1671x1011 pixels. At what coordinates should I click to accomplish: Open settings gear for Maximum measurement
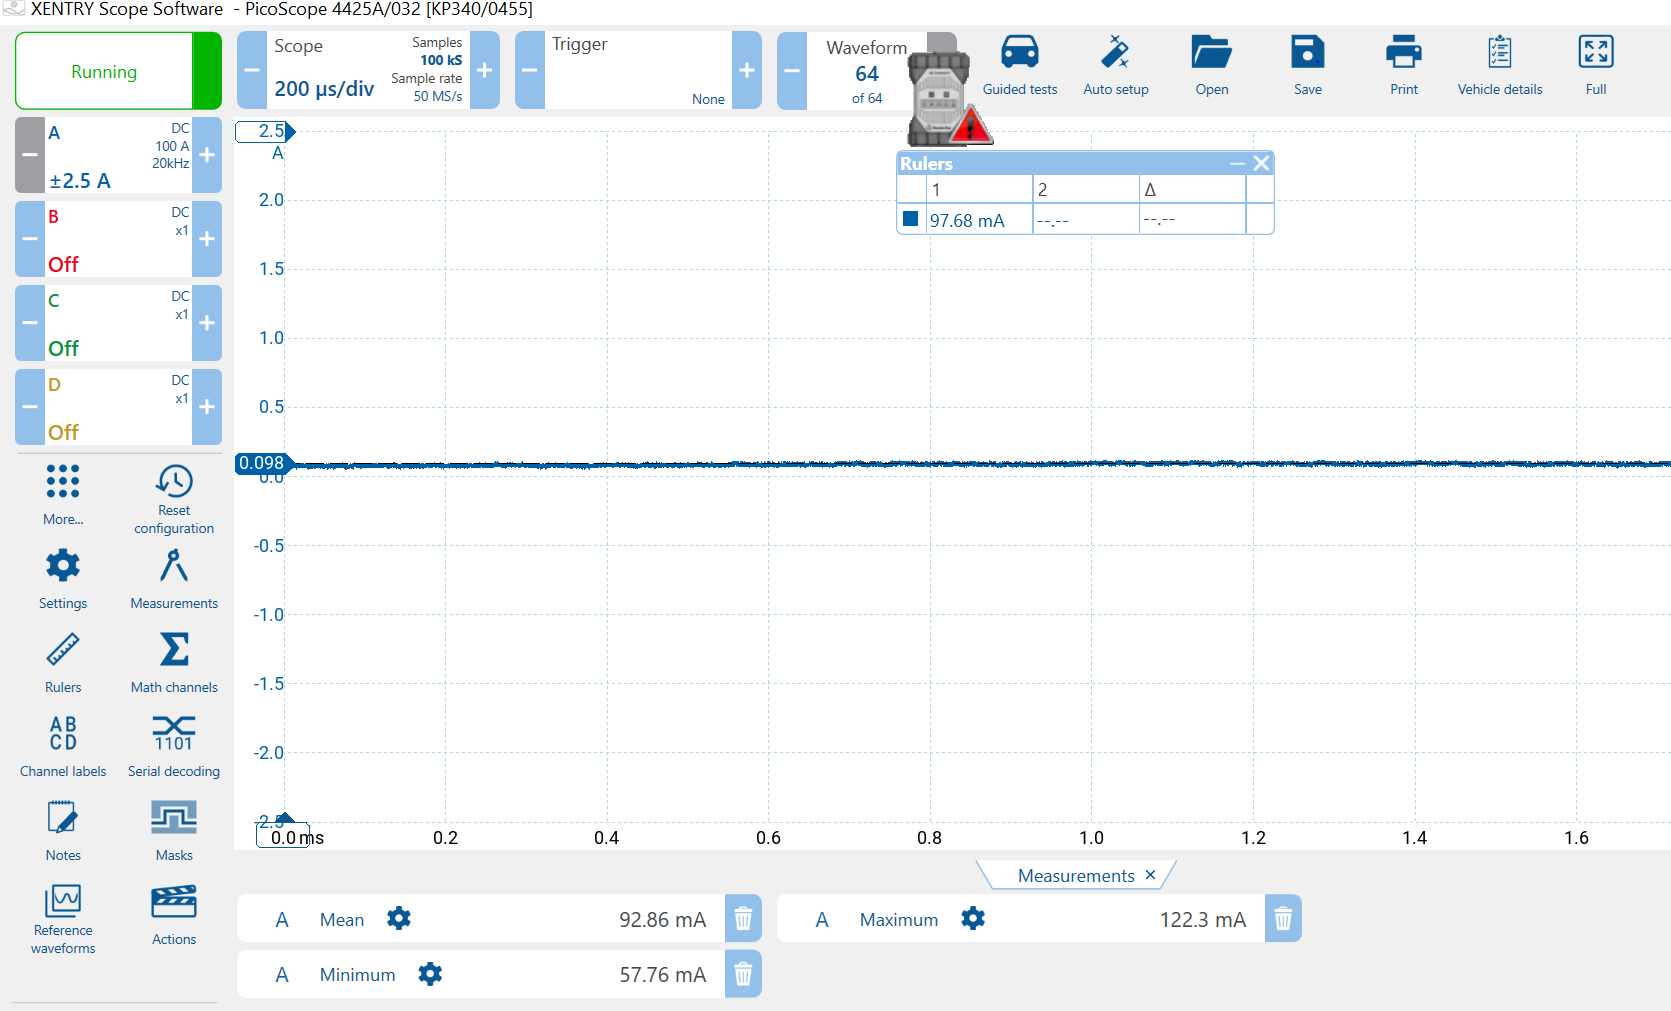coord(973,919)
